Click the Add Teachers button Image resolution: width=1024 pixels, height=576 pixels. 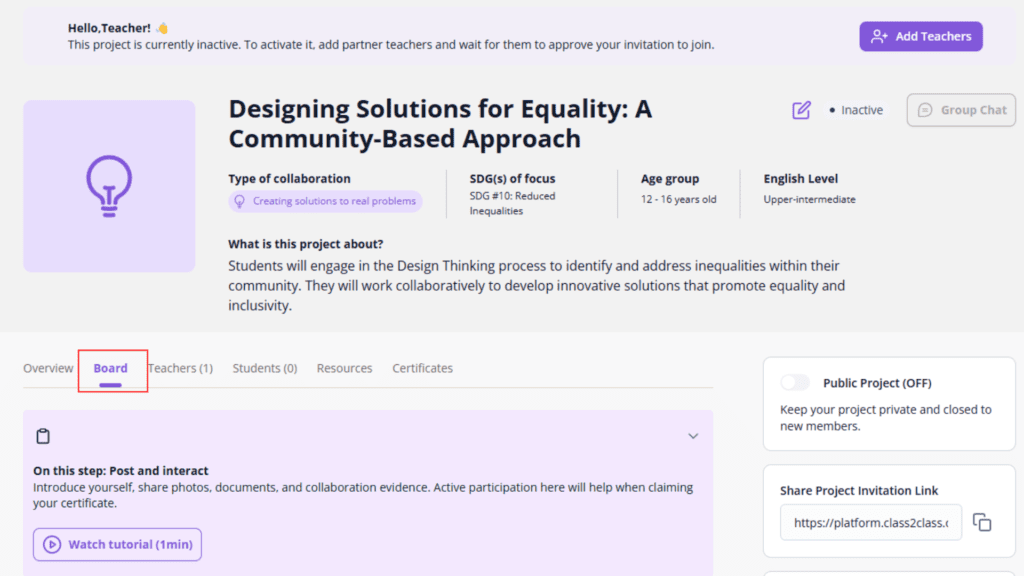tap(921, 37)
